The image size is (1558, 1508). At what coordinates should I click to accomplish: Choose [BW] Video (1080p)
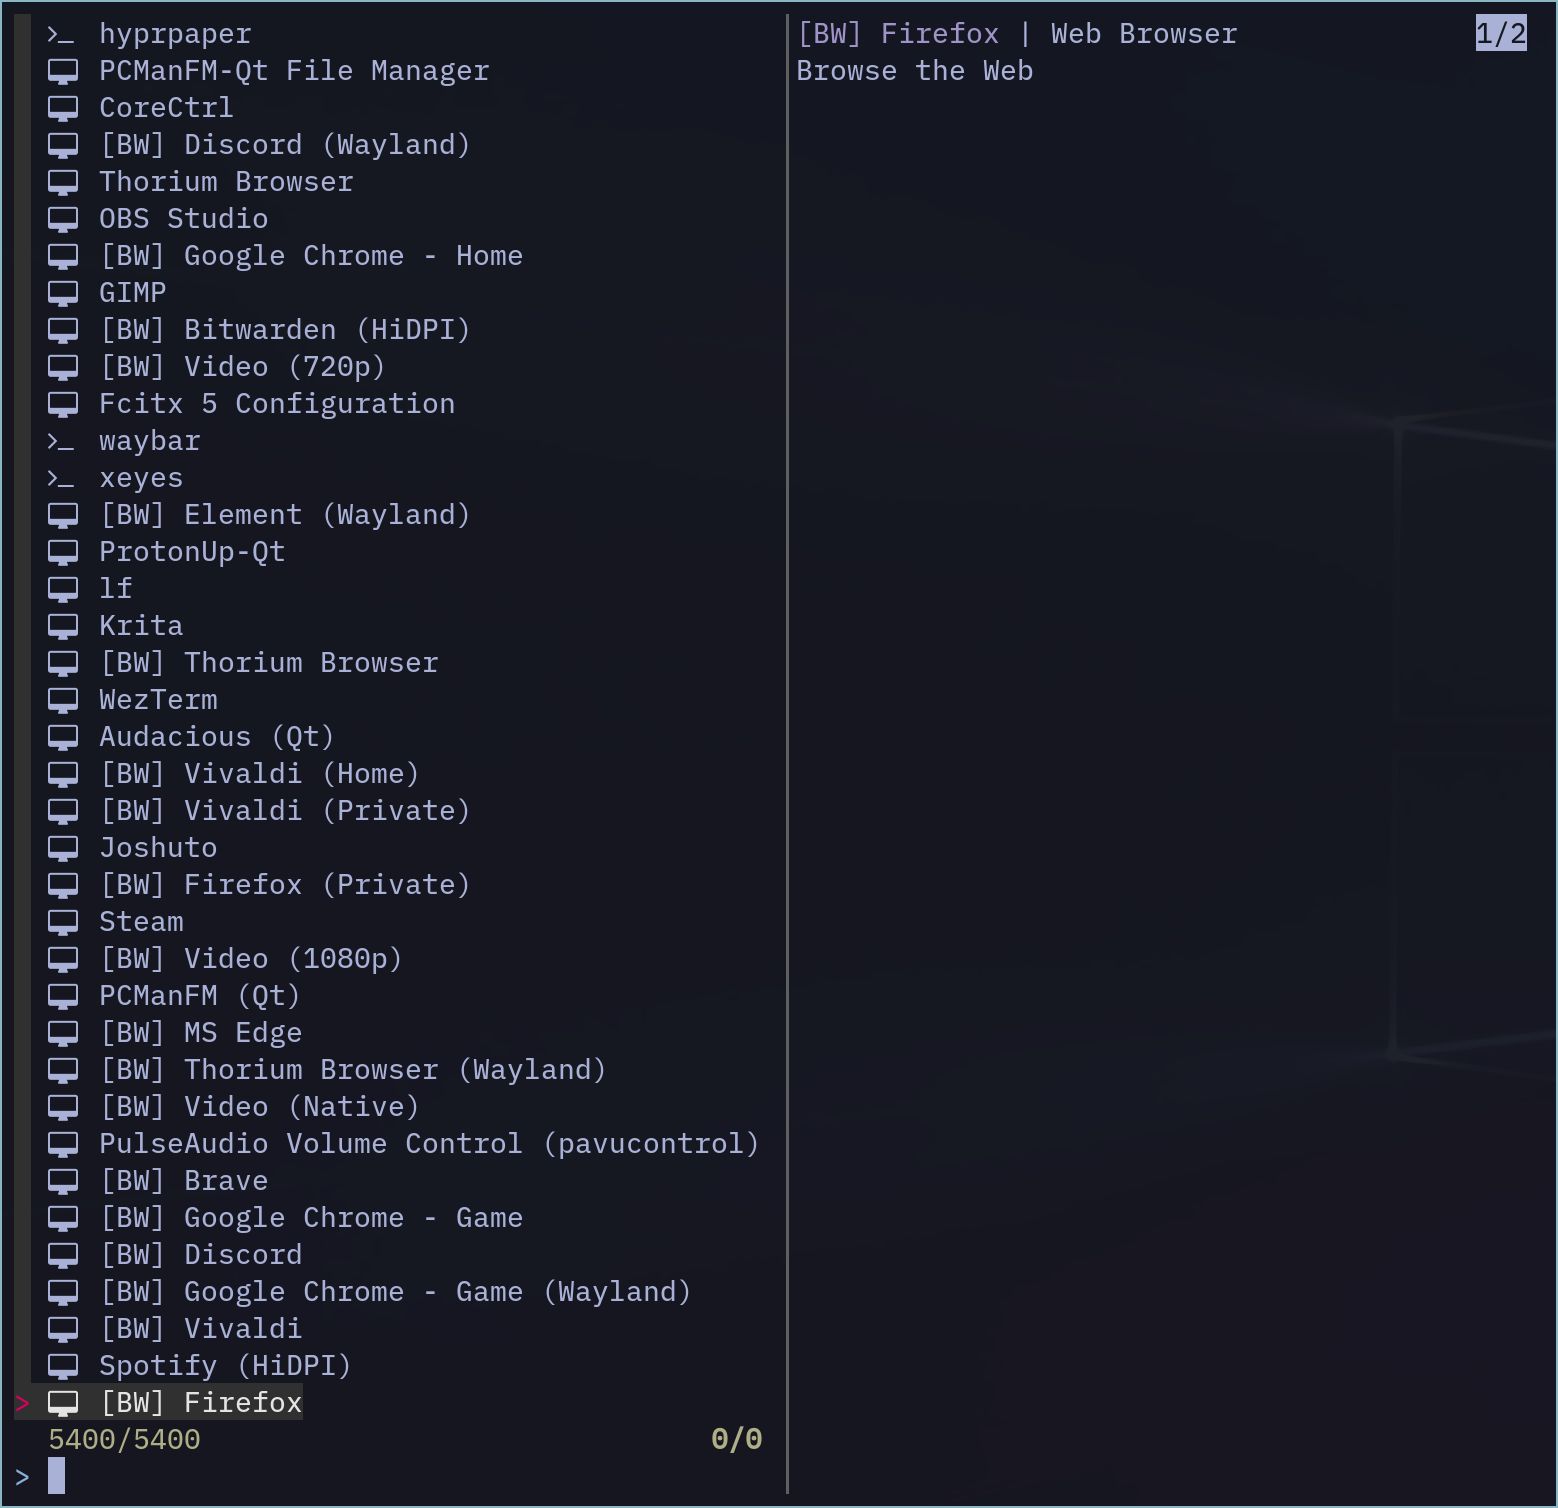[x=251, y=960]
